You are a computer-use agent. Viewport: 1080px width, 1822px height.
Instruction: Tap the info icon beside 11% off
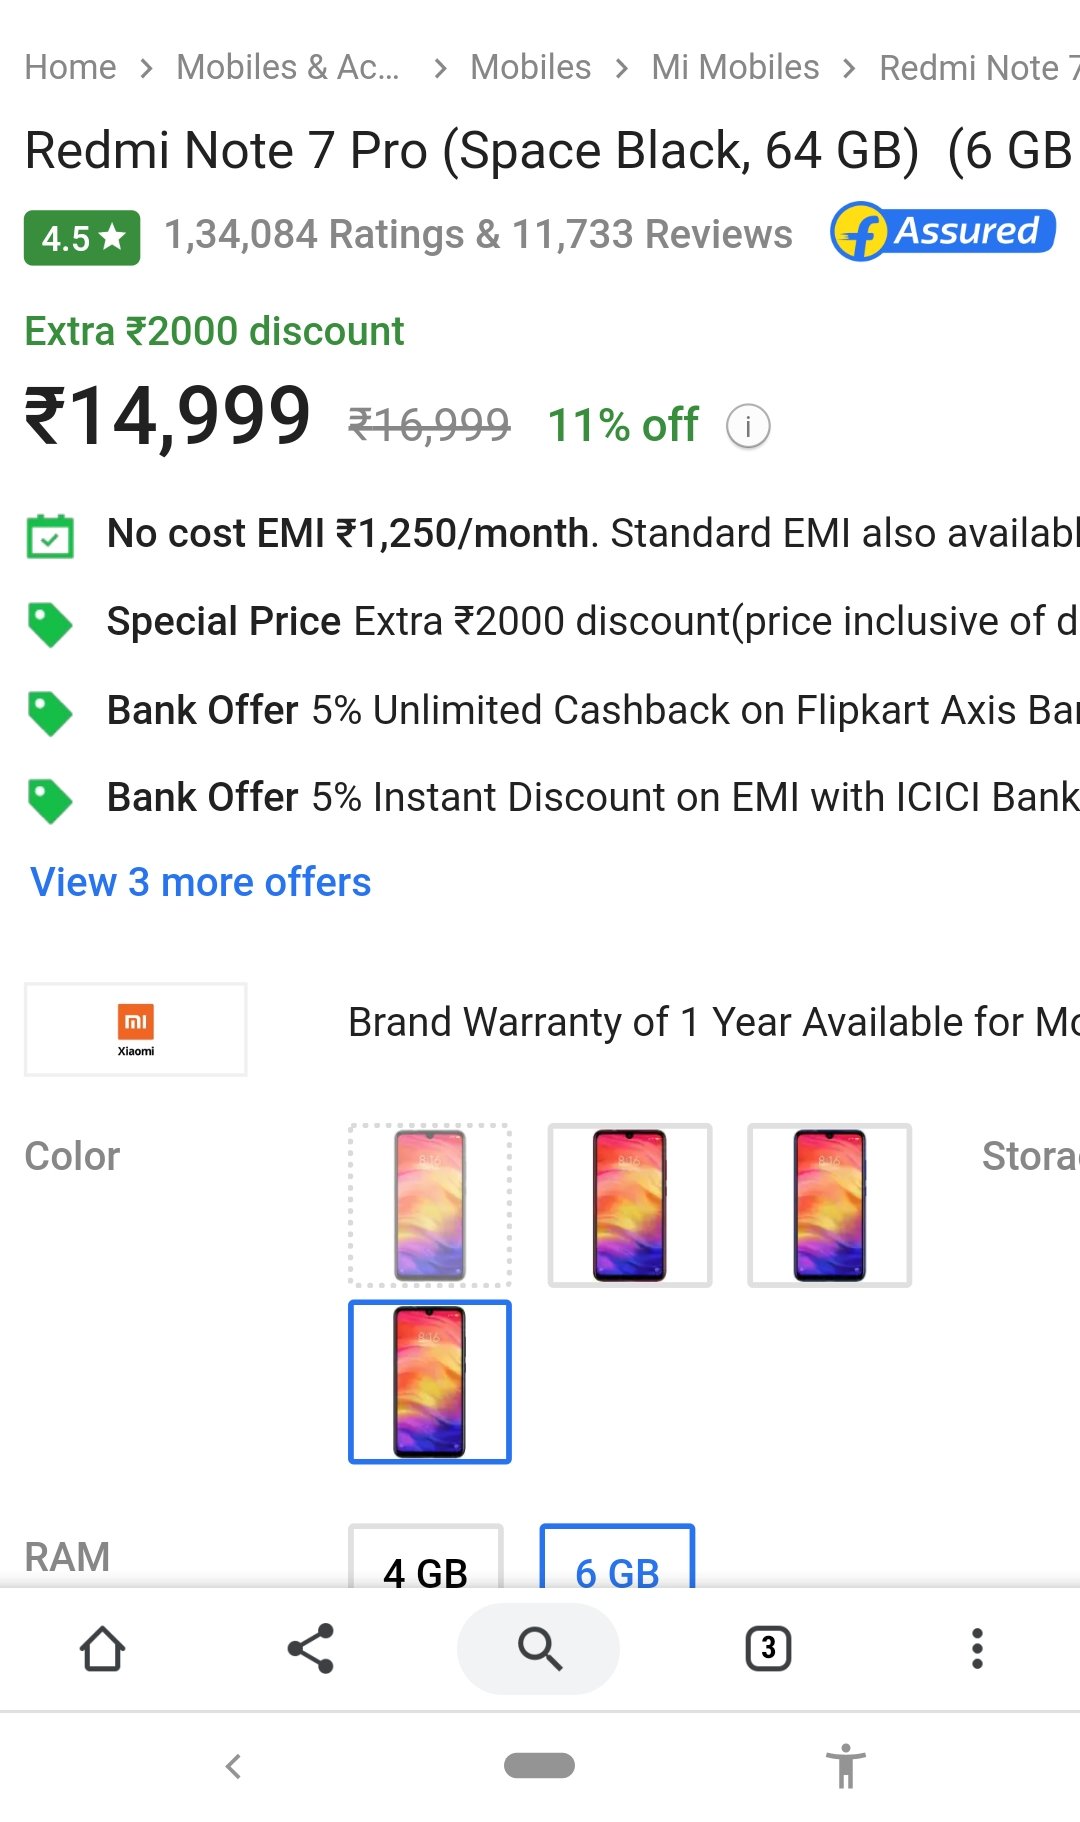[748, 427]
